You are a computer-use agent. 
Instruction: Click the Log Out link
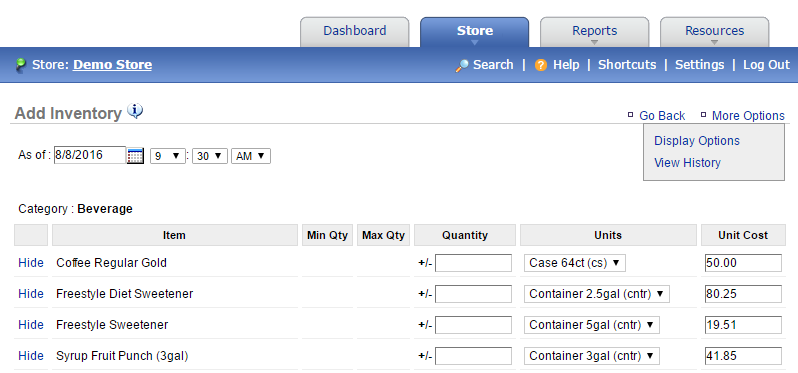click(x=766, y=65)
